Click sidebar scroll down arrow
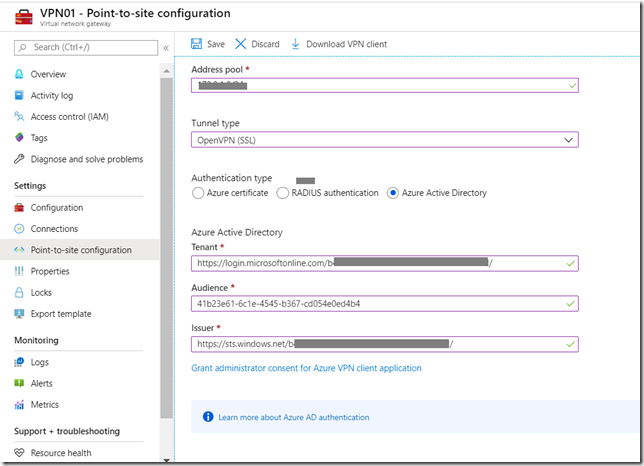The height and width of the screenshot is (466, 644). (166, 460)
